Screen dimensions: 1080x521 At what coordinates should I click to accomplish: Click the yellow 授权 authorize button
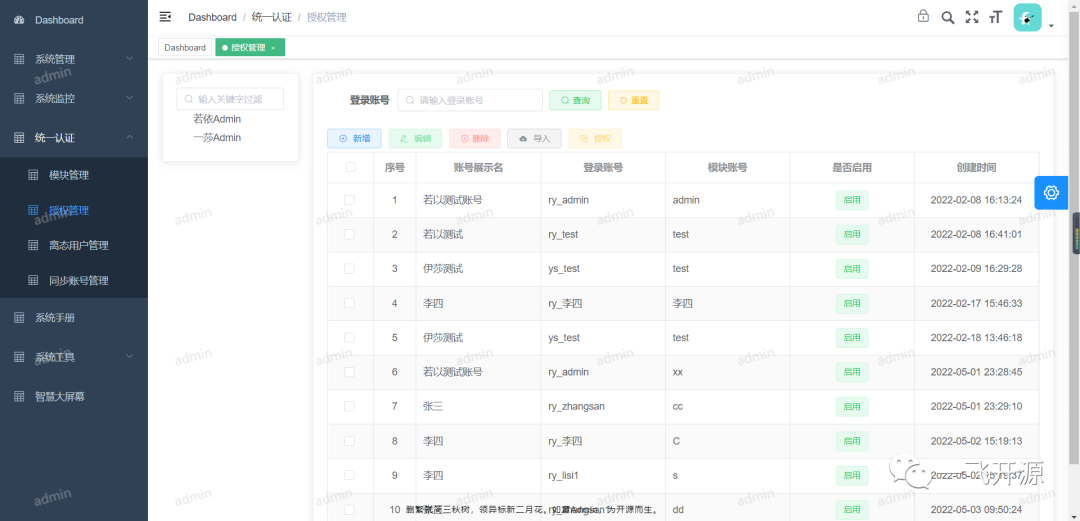[595, 139]
